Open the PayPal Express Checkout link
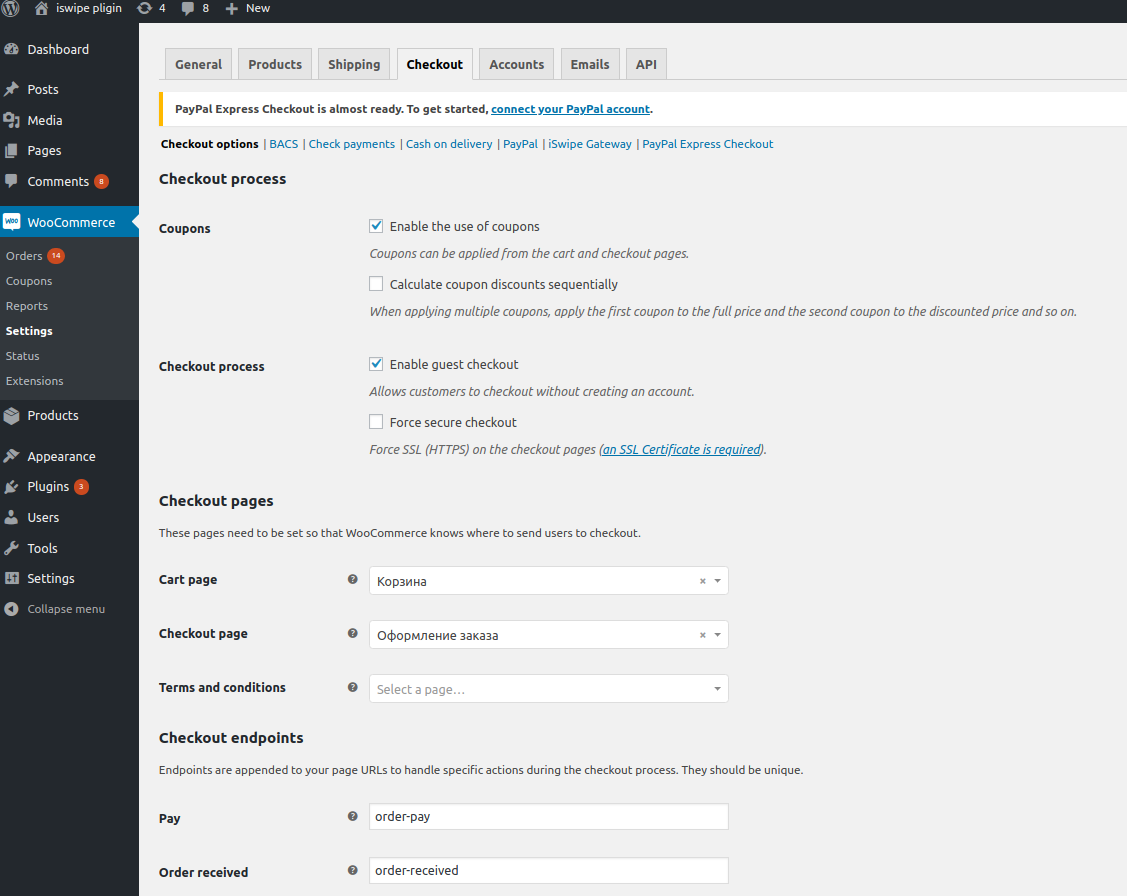 (708, 144)
